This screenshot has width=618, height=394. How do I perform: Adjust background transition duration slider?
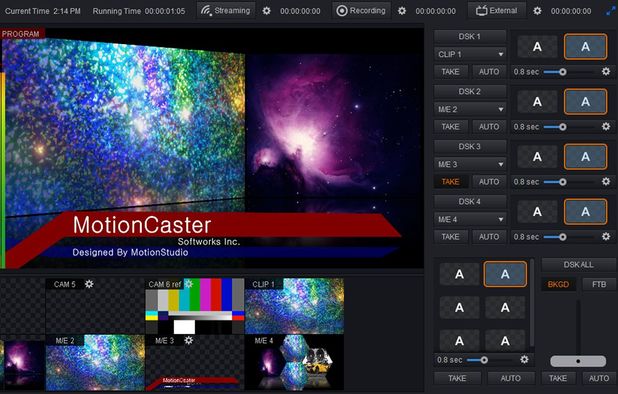pos(491,360)
